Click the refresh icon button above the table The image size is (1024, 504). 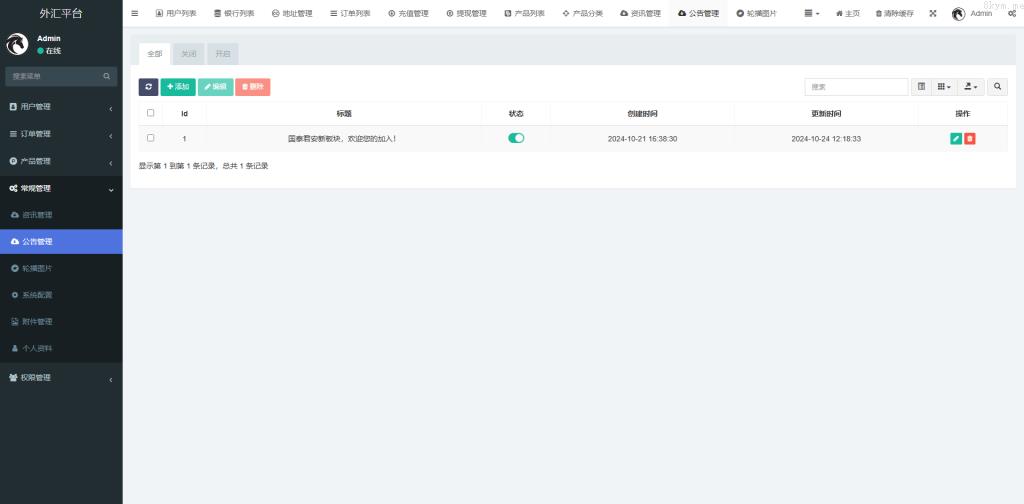pyautogui.click(x=148, y=87)
